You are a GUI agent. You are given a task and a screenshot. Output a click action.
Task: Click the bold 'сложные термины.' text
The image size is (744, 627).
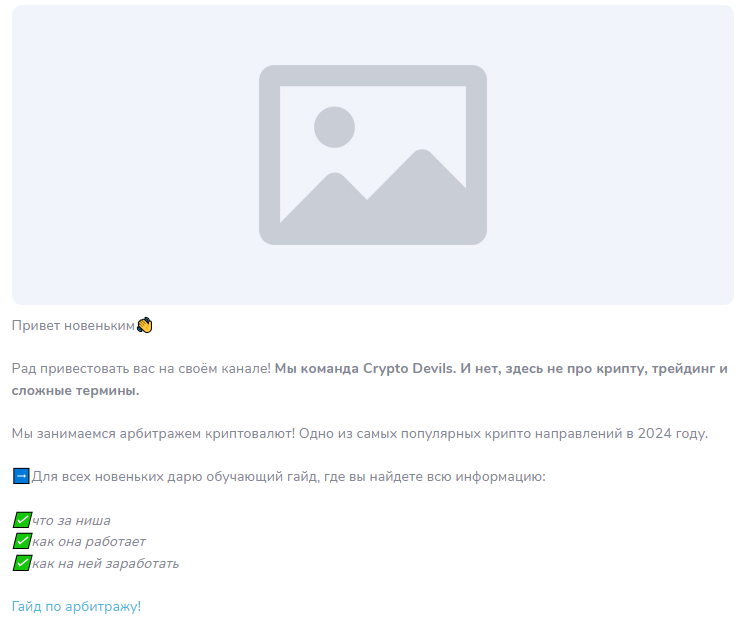(x=75, y=391)
